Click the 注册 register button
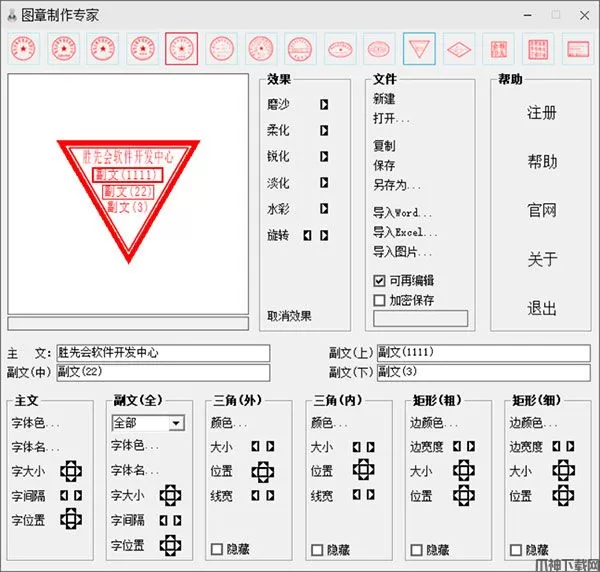Screen dimensions: 600x572 tap(541, 113)
